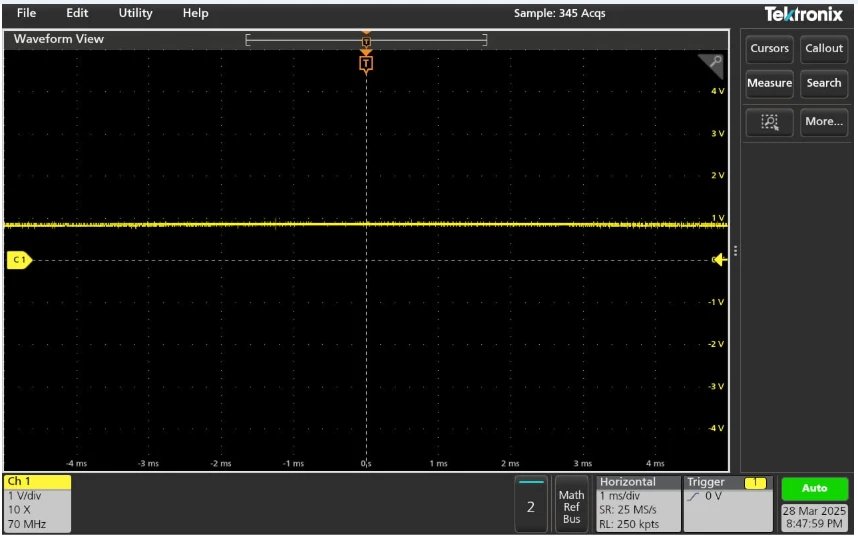
Task: Open the Utility menu
Action: (135, 13)
